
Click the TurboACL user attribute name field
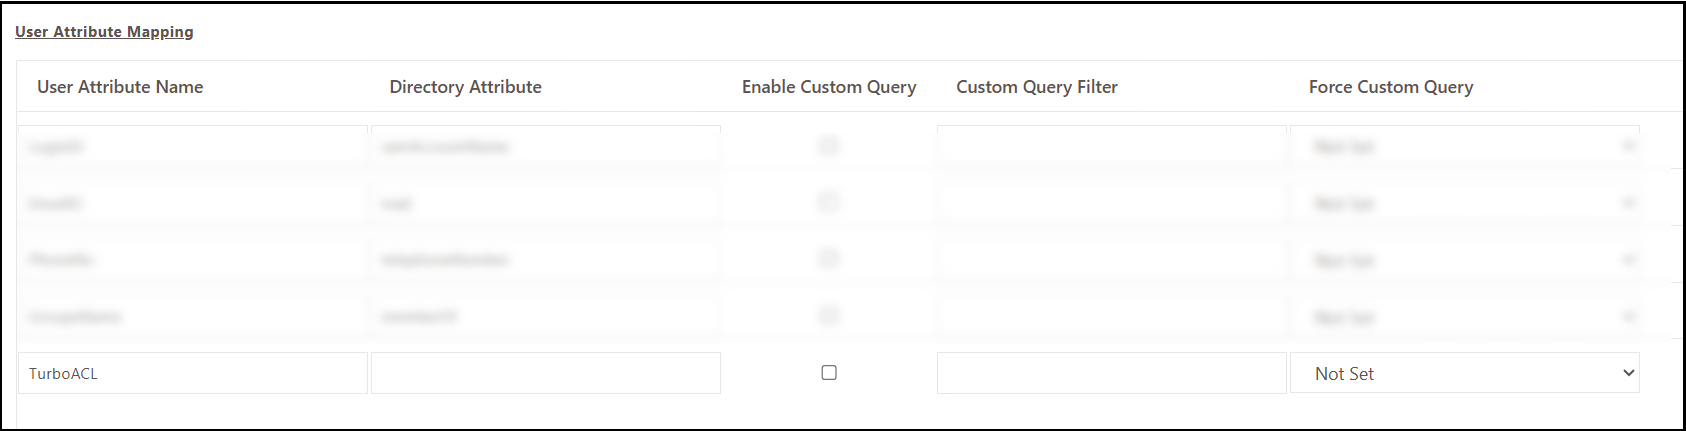tap(193, 373)
